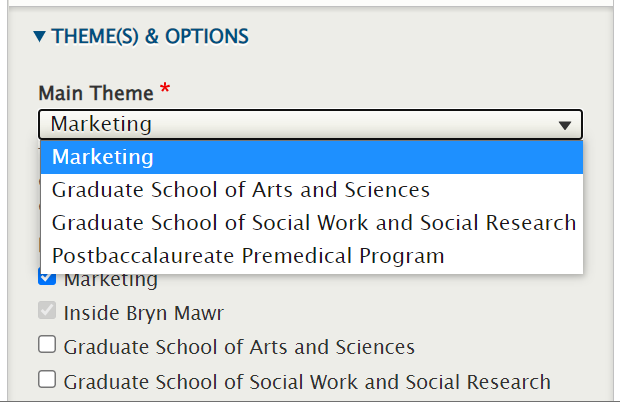Click Graduate School of Arts and Sciences checkbox label
This screenshot has height=402, width=620.
(239, 347)
